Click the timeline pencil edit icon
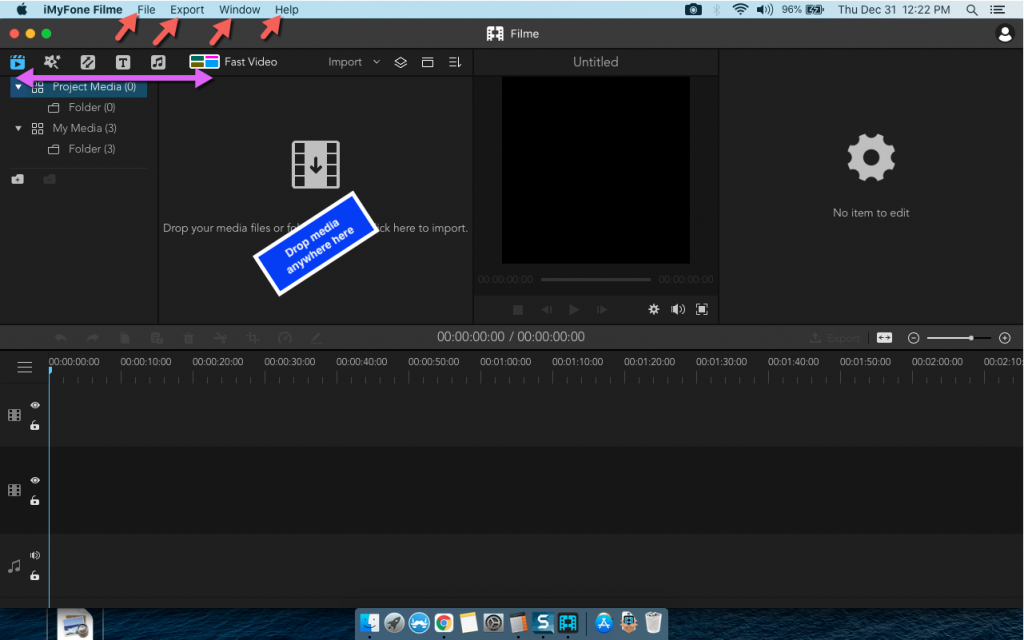Image resolution: width=1024 pixels, height=640 pixels. click(x=316, y=338)
